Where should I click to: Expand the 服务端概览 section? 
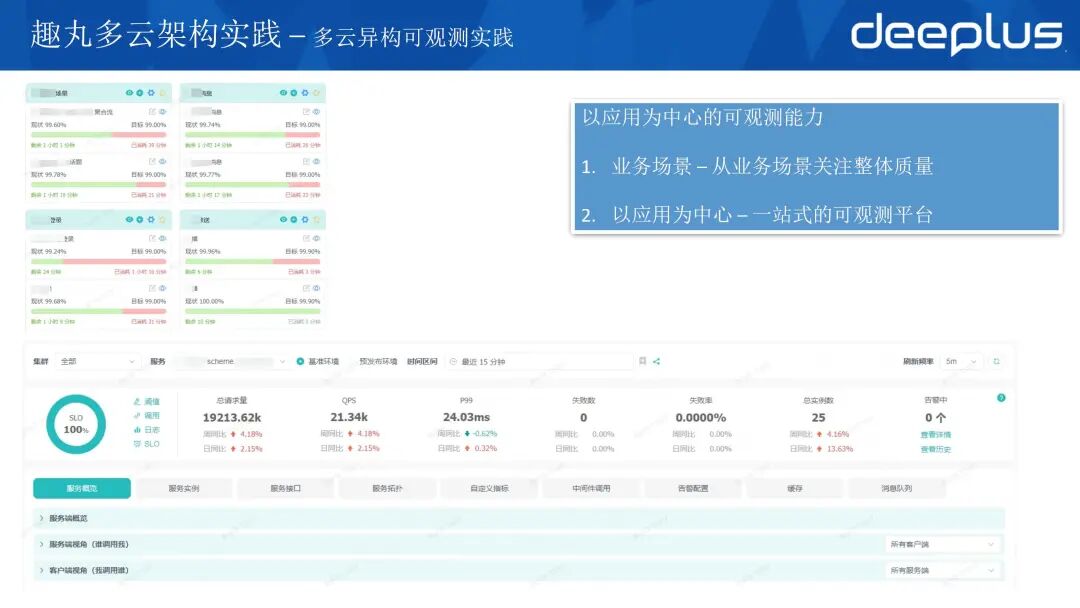tap(519, 518)
